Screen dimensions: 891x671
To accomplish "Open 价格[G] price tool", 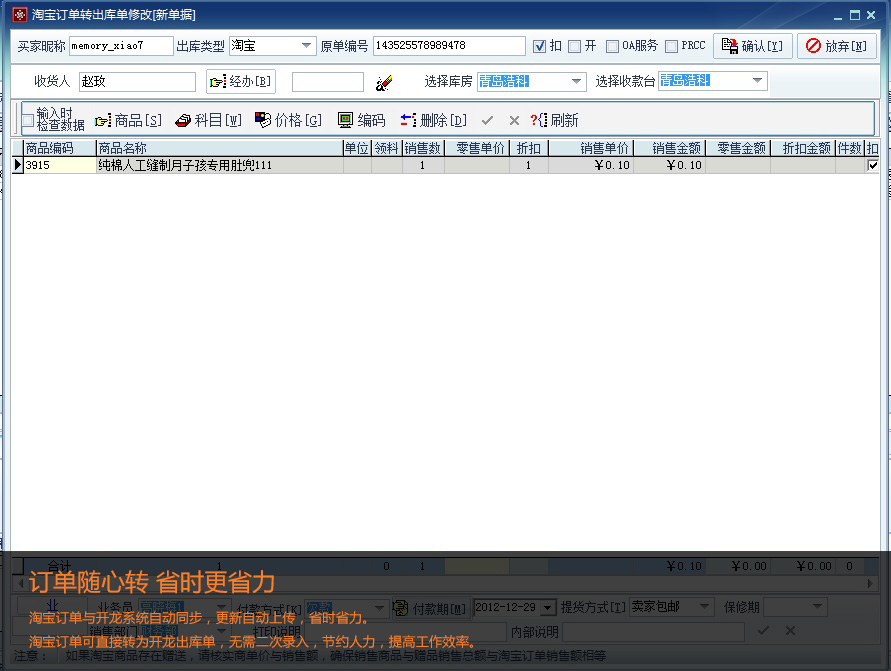I will pyautogui.click(x=288, y=120).
